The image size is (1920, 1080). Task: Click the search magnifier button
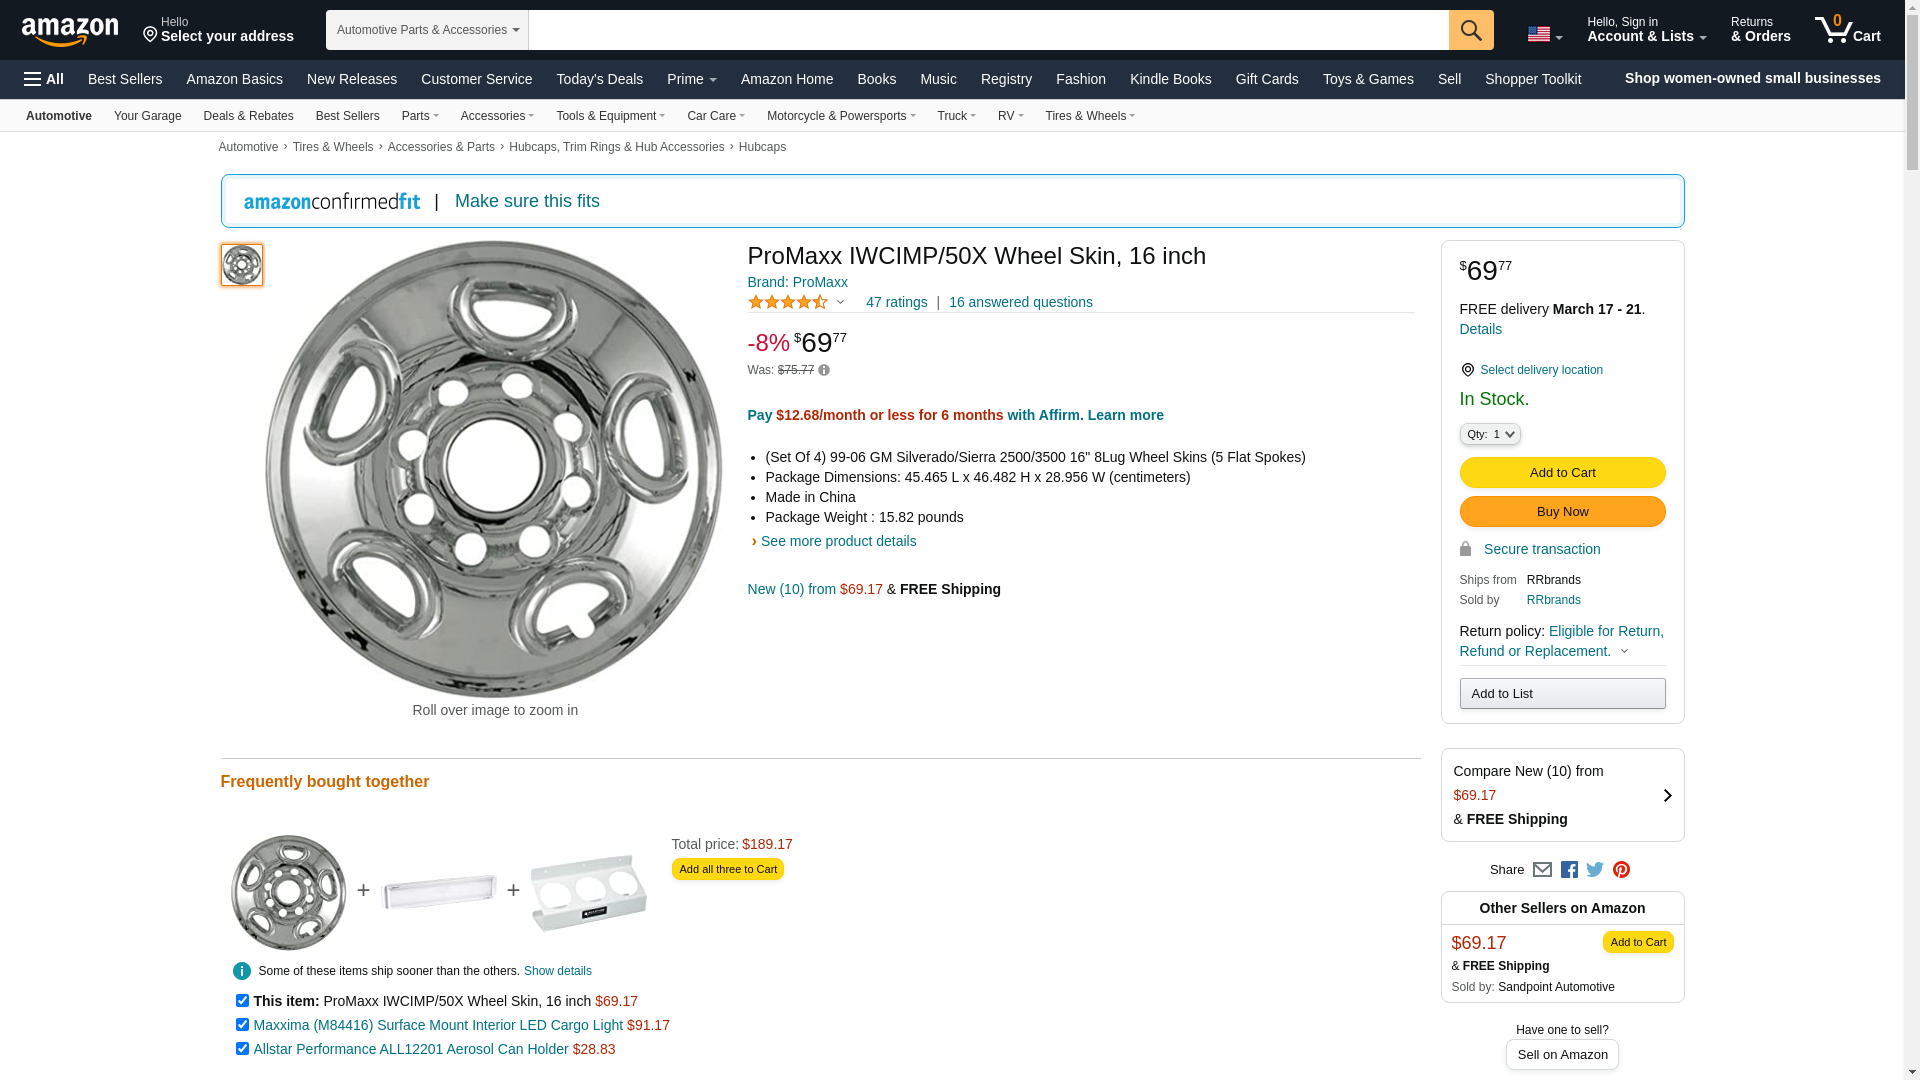coord(1470,30)
